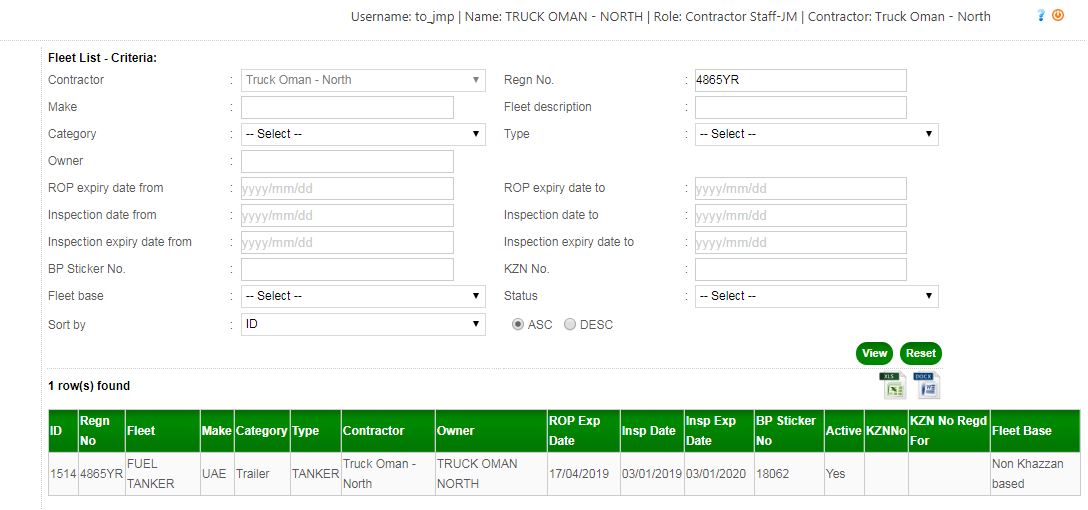
Task: Export results to DOCX file
Action: 927,385
